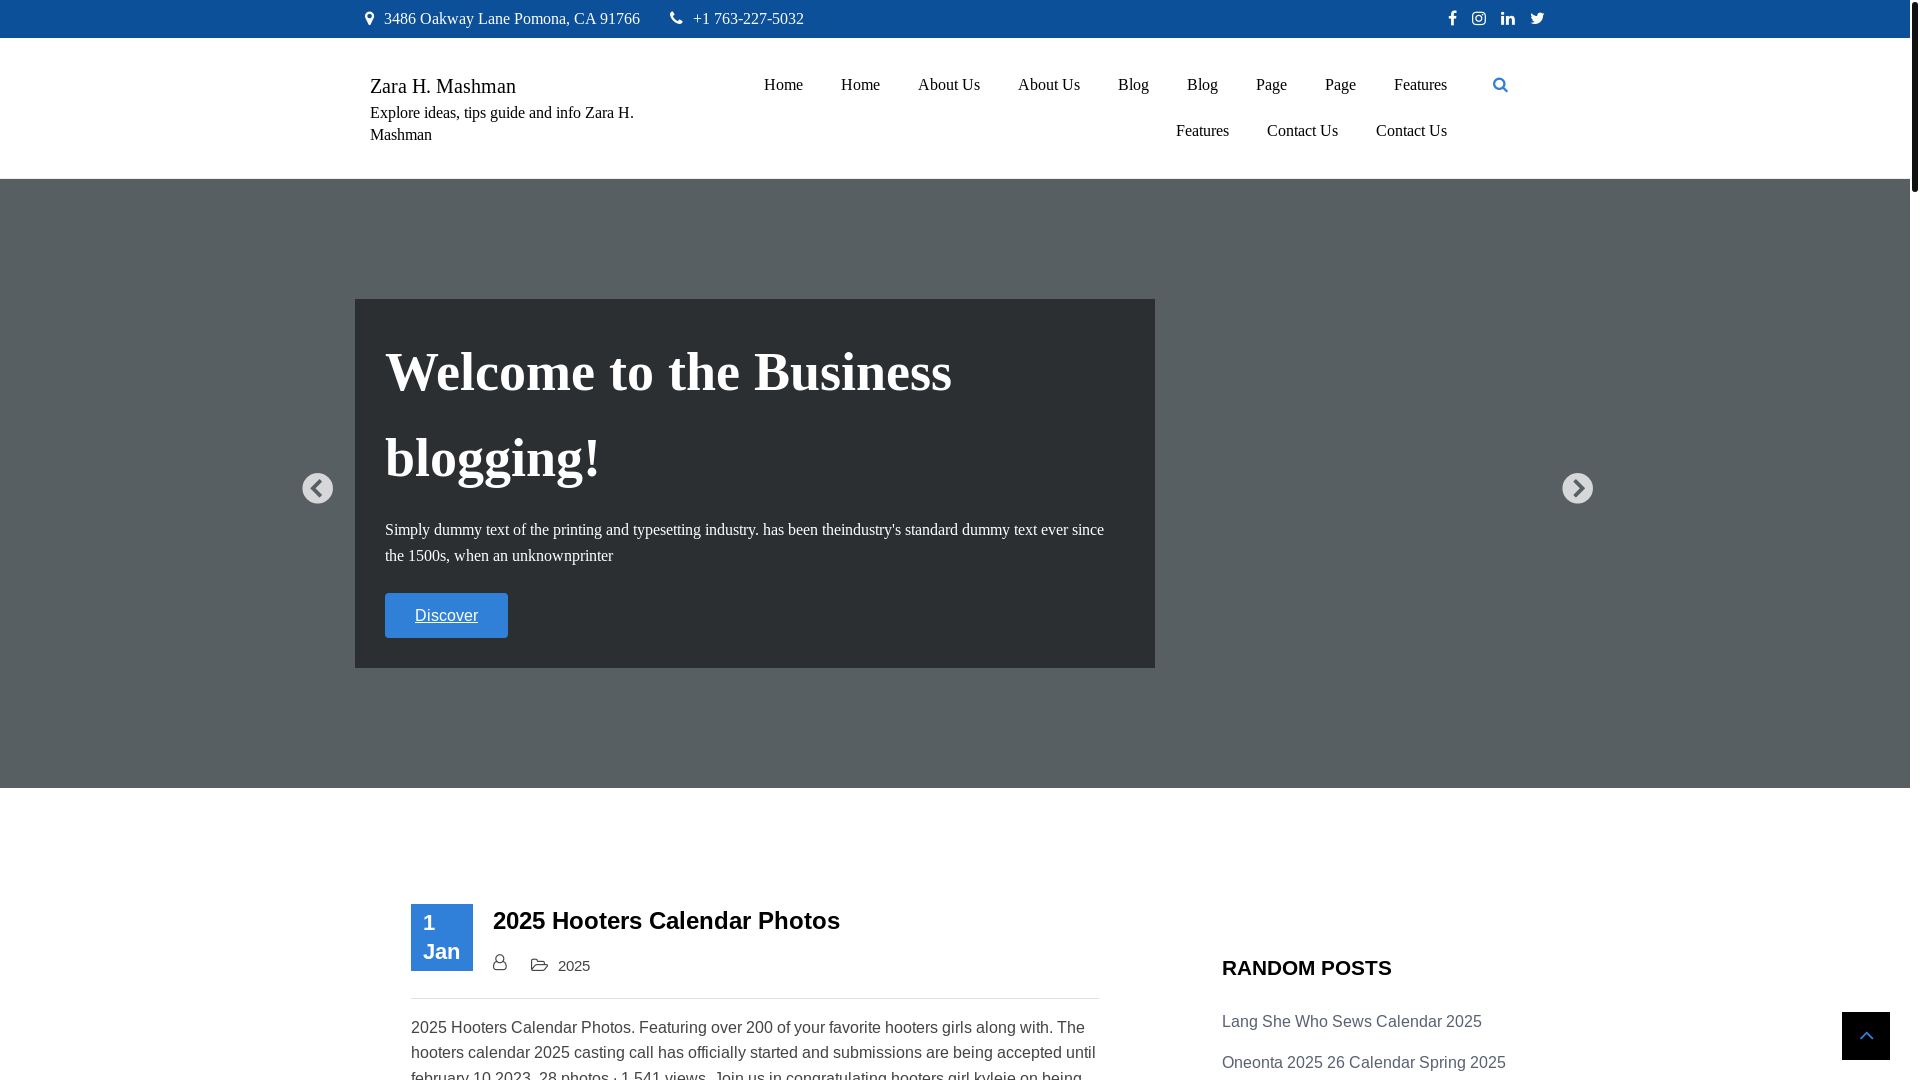Advance slider with right arrow
Screen dimensions: 1920x1080
[1577, 488]
